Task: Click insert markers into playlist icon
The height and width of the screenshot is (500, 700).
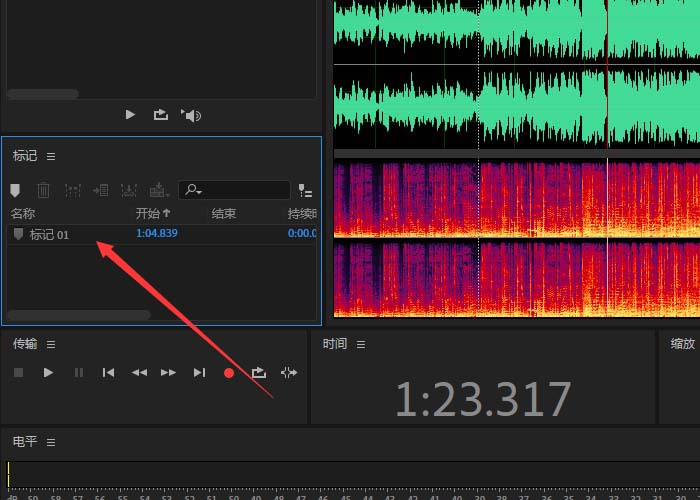Action: pyautogui.click(x=101, y=190)
